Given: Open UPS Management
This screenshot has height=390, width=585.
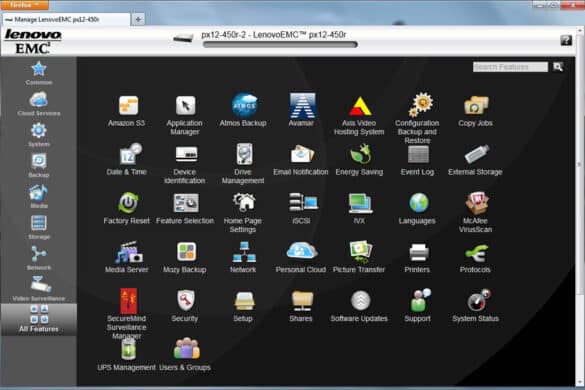Looking at the screenshot, I should click(x=126, y=355).
